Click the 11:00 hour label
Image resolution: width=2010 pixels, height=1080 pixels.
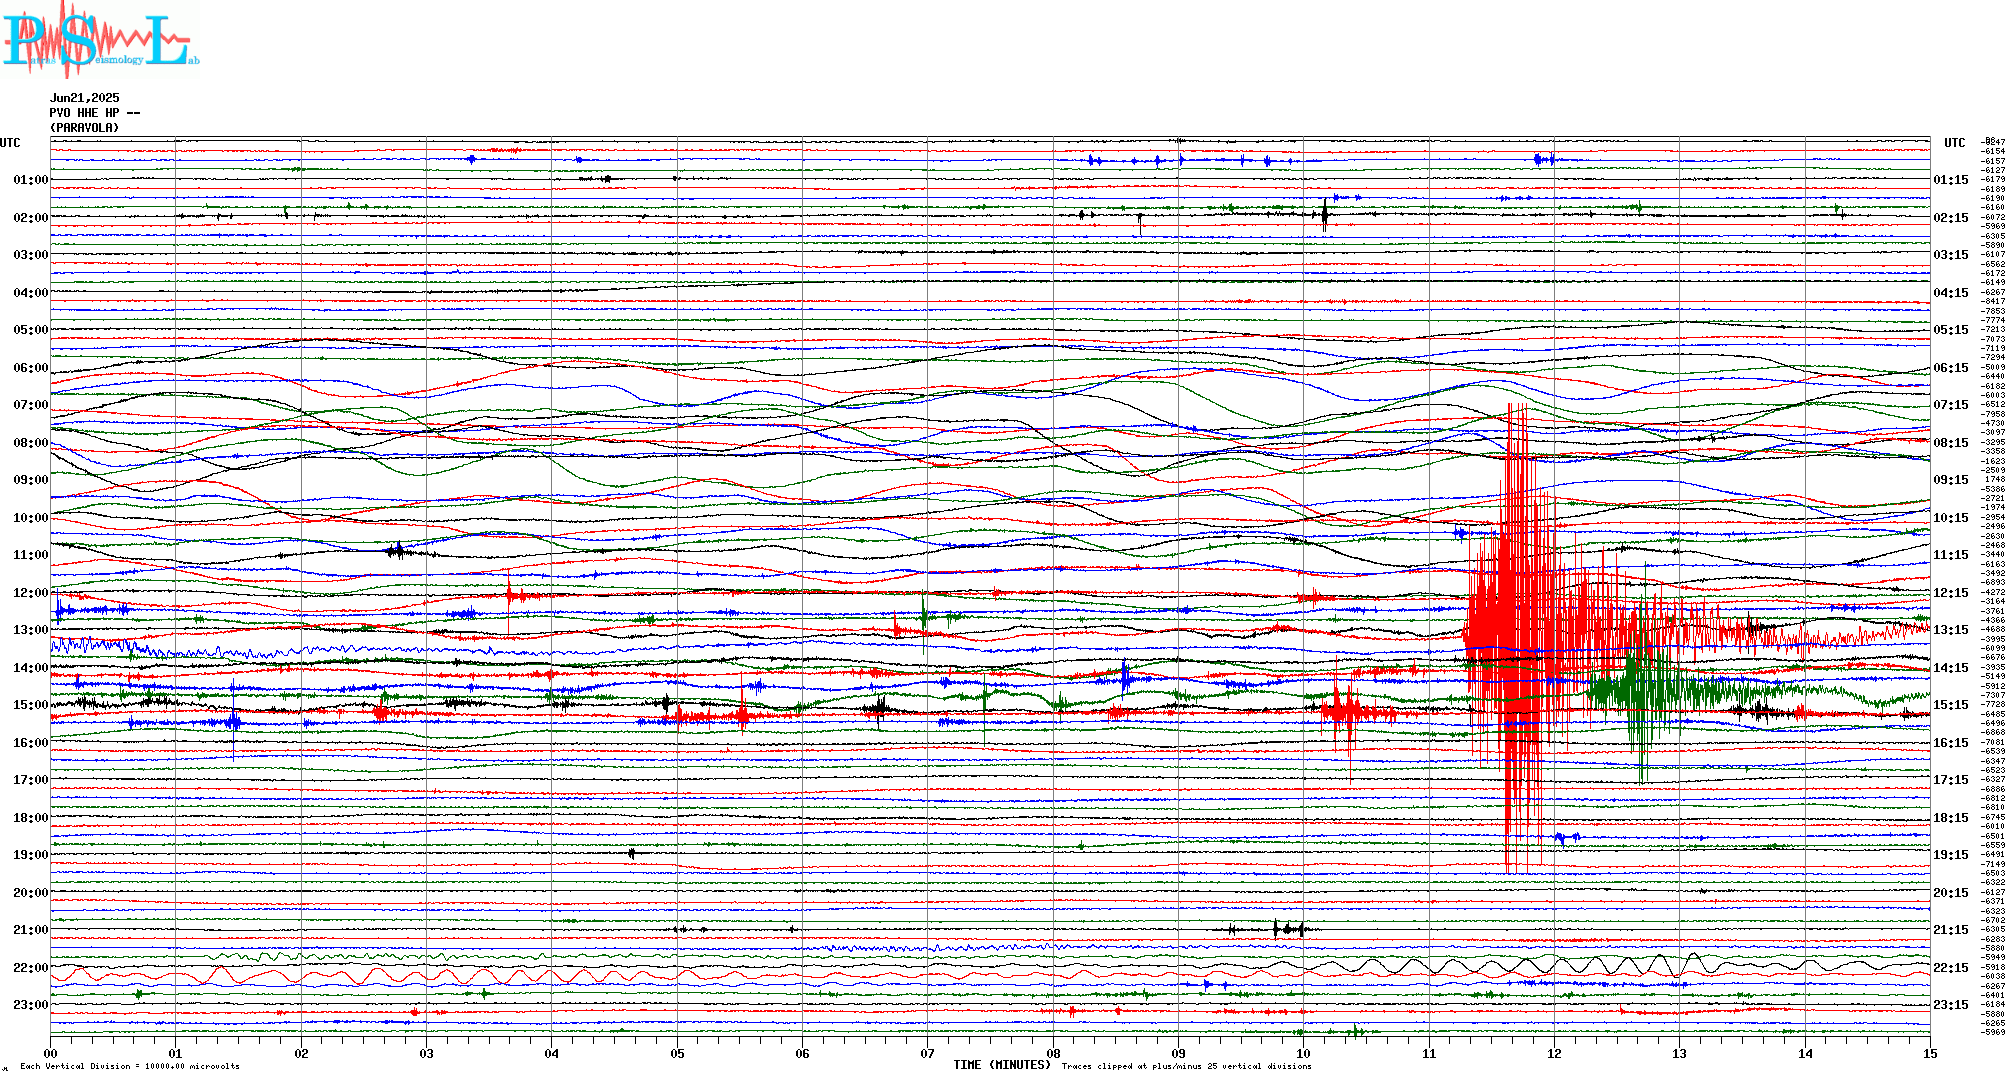(x=31, y=555)
